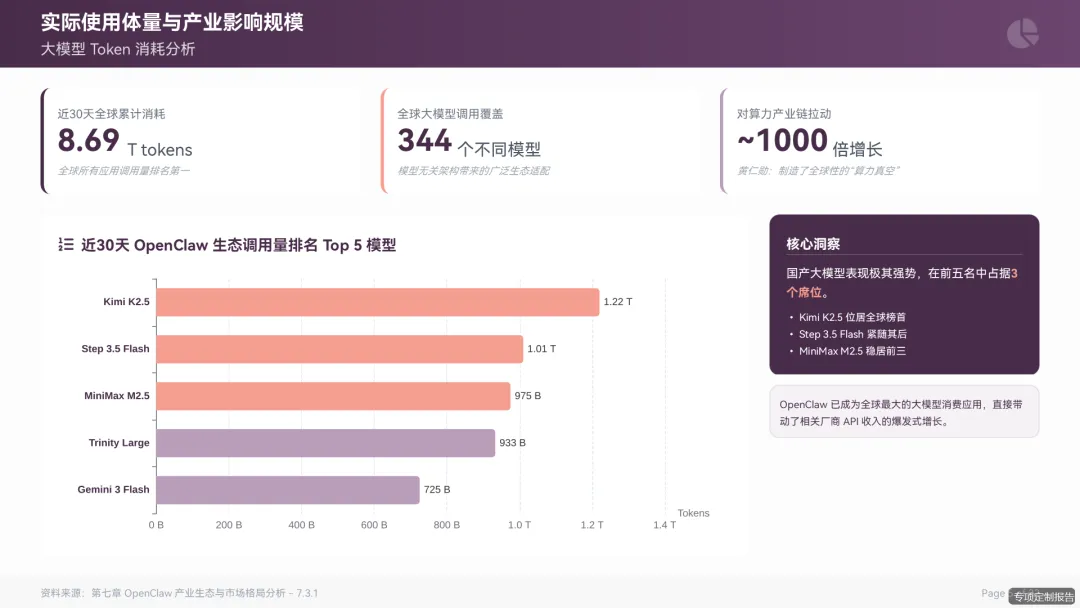Click the Step 3.5 Flash bar
This screenshot has height=608, width=1080.
click(340, 349)
